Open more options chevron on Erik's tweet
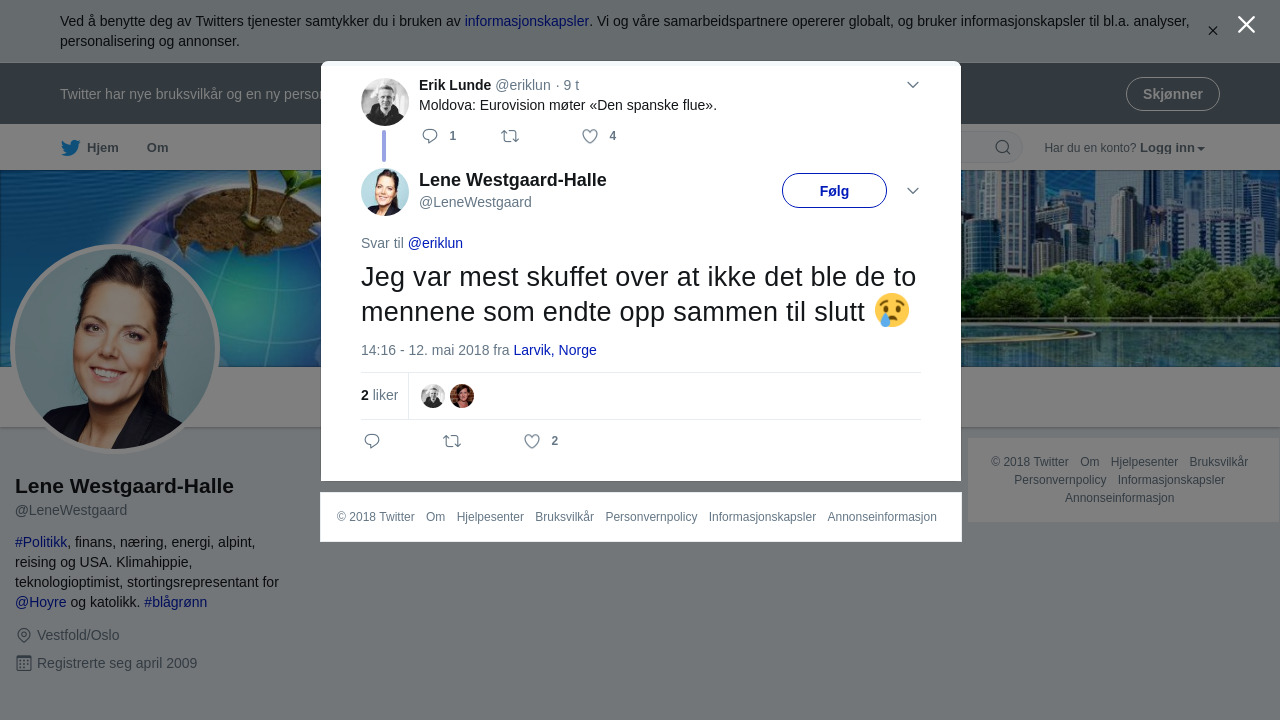This screenshot has width=1280, height=720. [913, 85]
